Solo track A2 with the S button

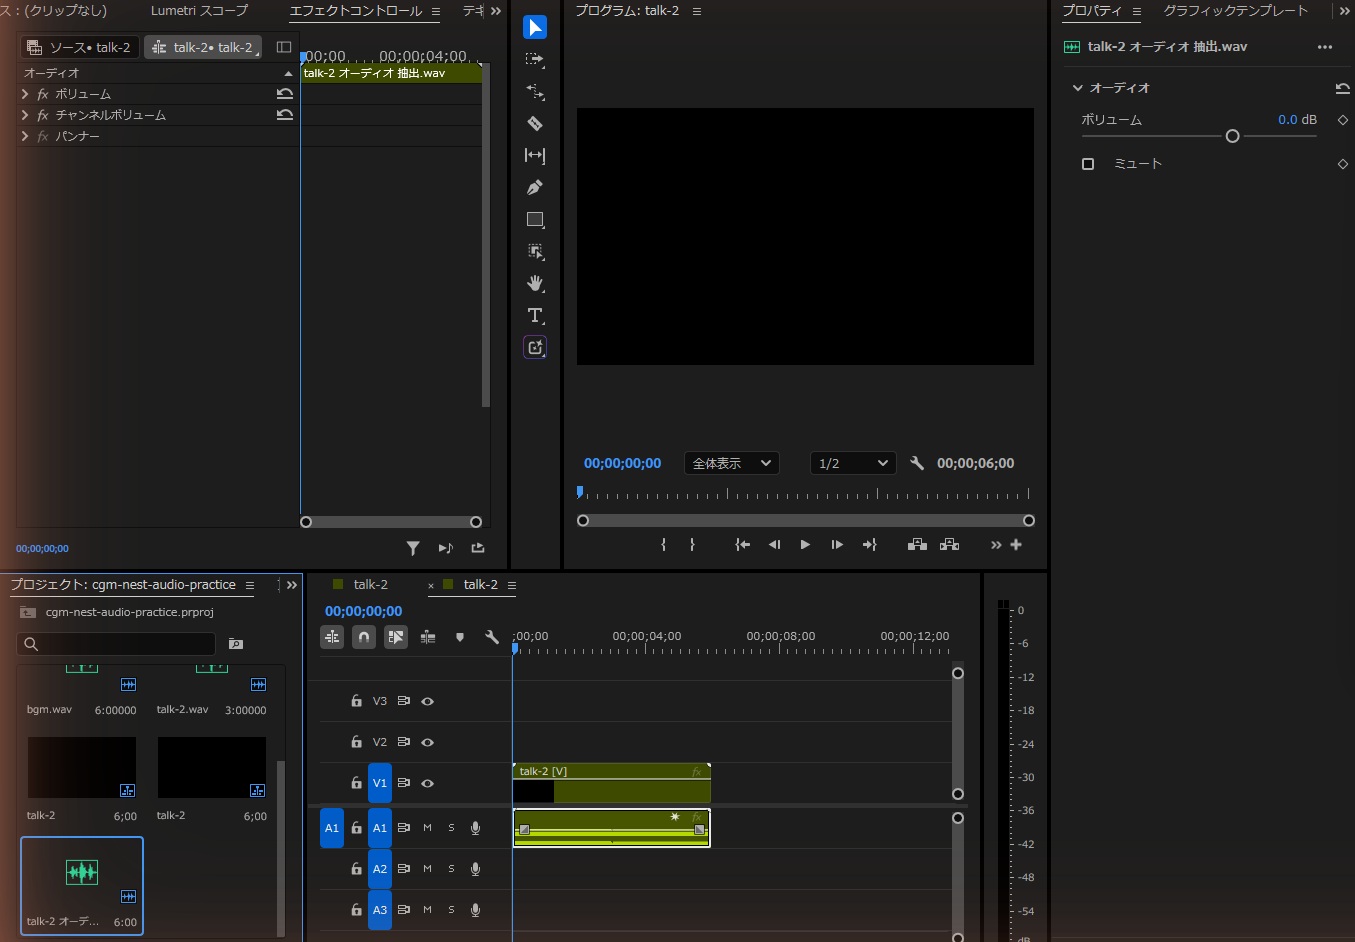(451, 869)
